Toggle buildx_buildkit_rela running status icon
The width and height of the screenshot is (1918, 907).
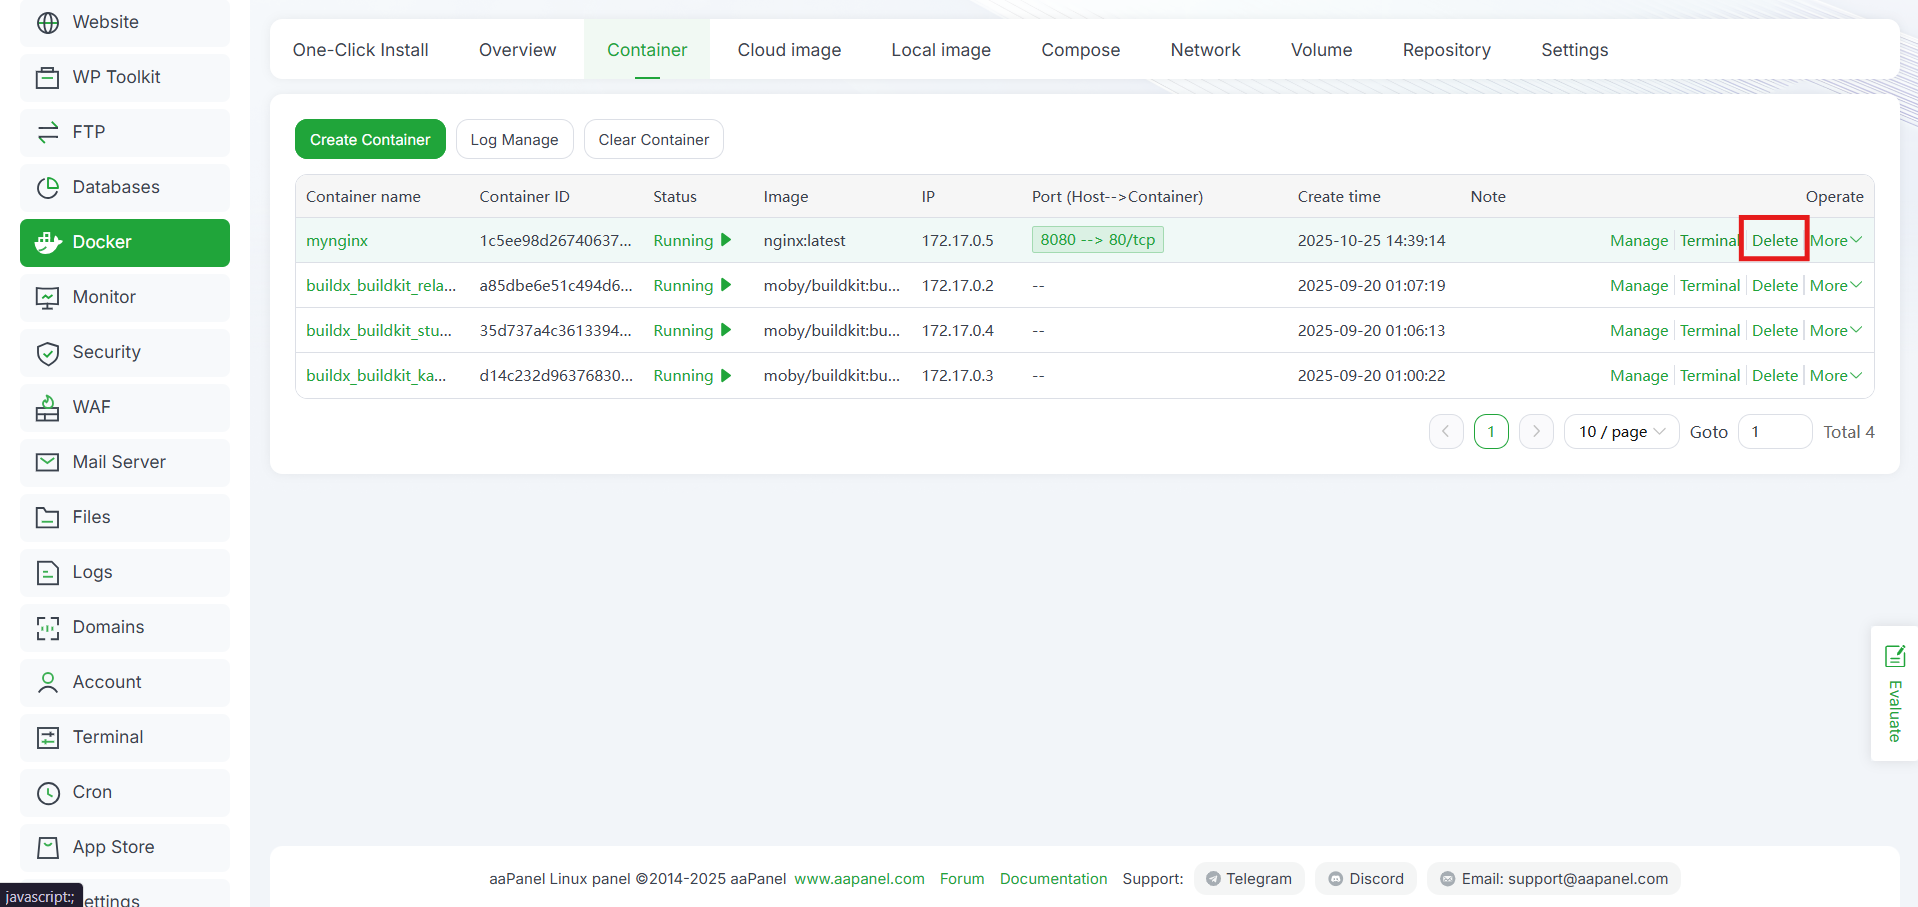726,285
